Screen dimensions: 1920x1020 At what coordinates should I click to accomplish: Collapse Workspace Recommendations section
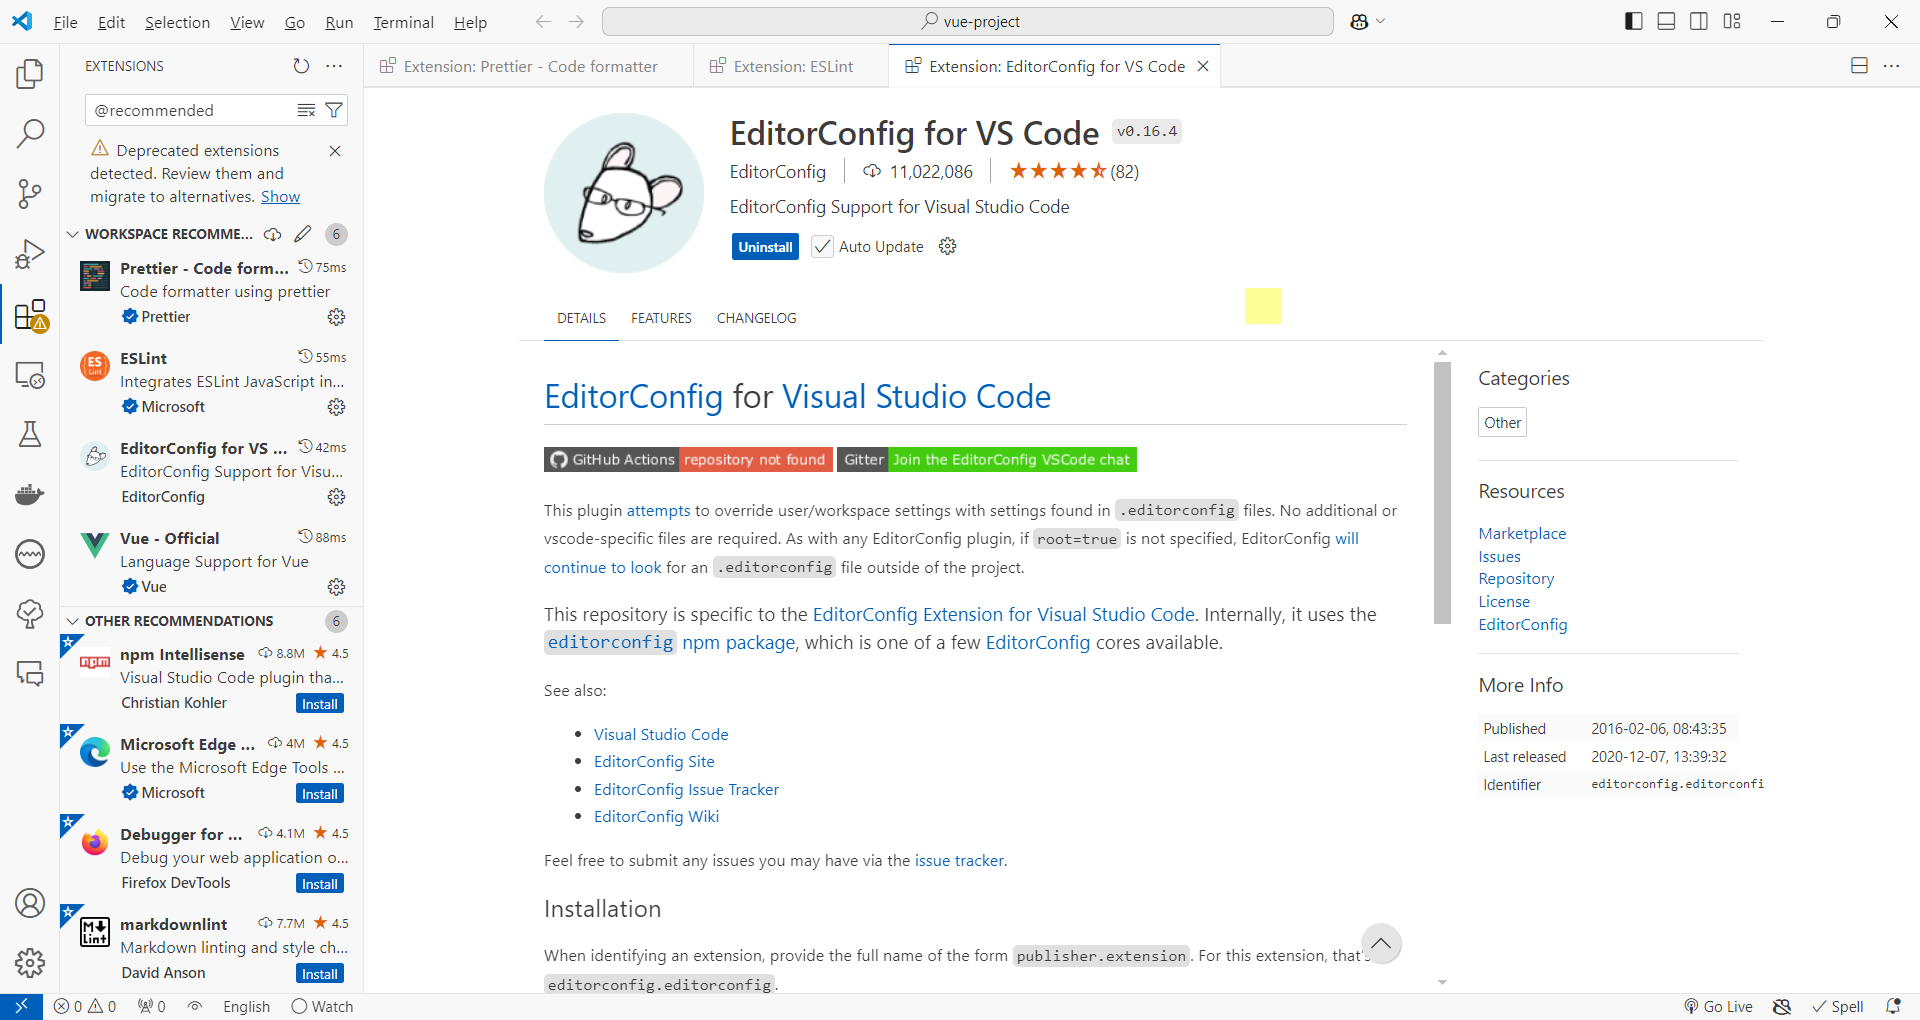(72, 234)
